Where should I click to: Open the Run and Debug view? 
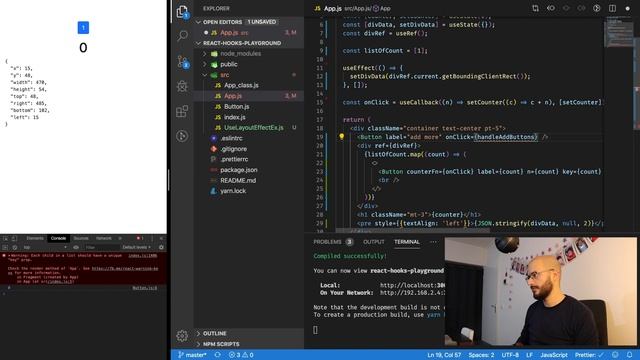182,86
